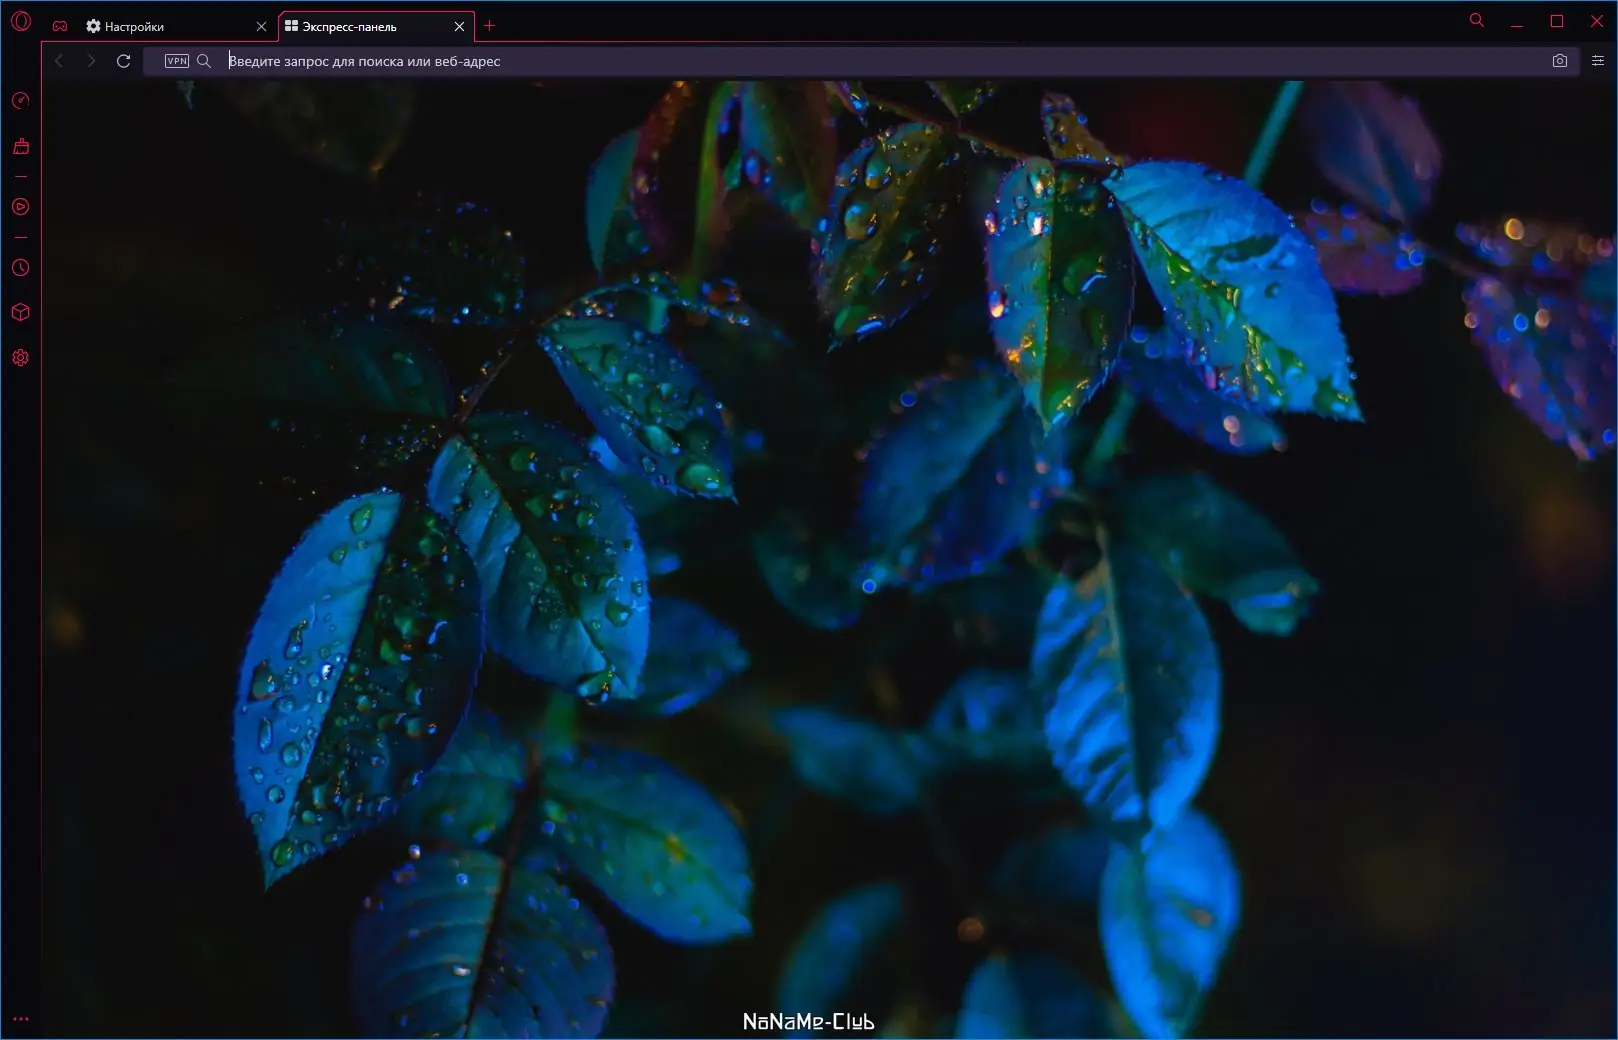Viewport: 1618px width, 1040px height.
Task: Close the Настройки tab
Action: point(261,27)
